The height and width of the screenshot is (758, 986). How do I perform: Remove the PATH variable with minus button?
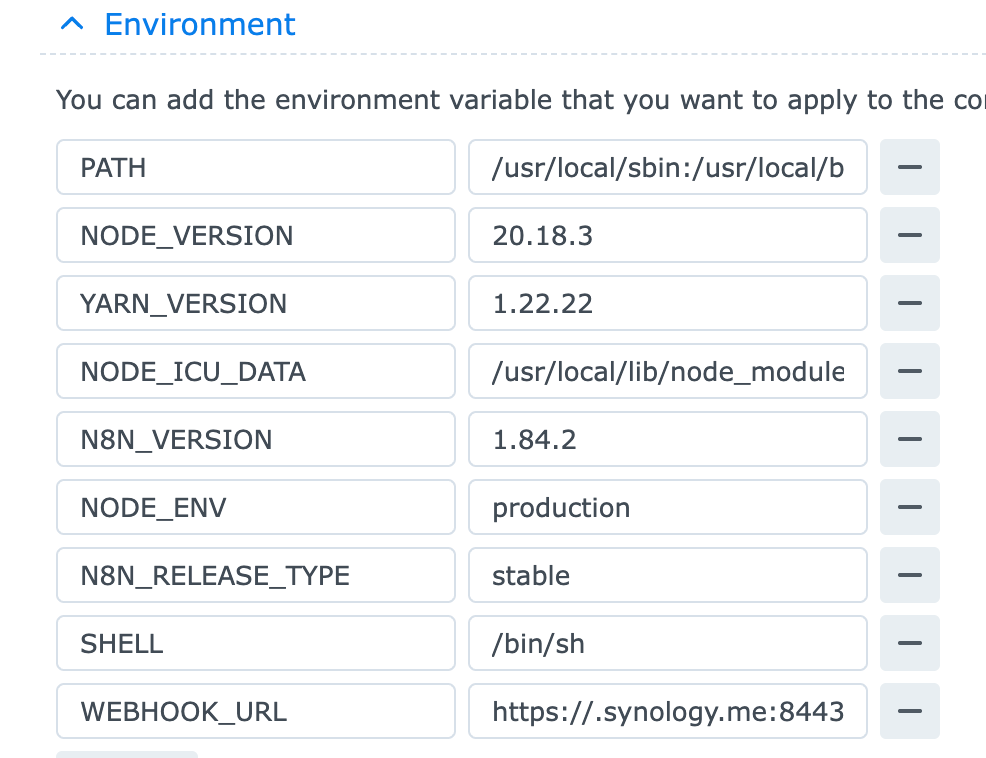click(909, 167)
